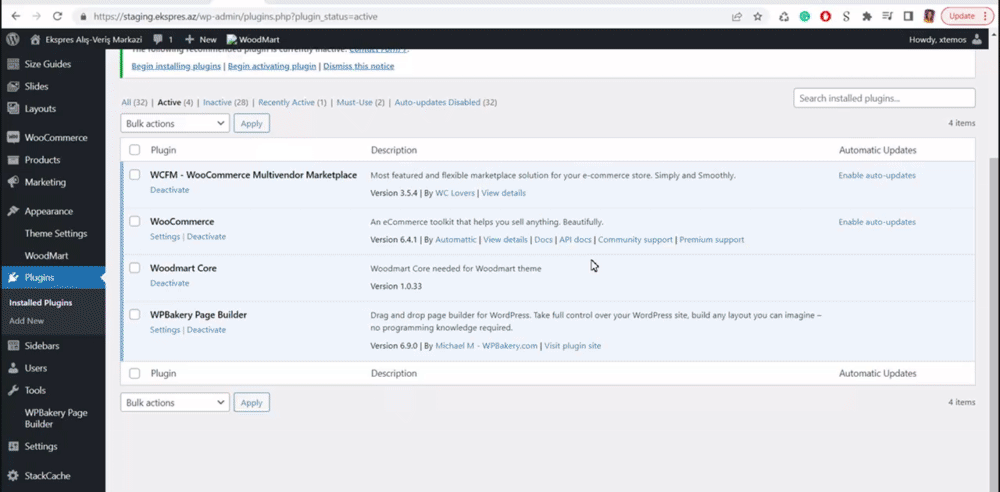Open the New content menu in admin bar
The width and height of the screenshot is (1000, 492).
click(x=201, y=39)
